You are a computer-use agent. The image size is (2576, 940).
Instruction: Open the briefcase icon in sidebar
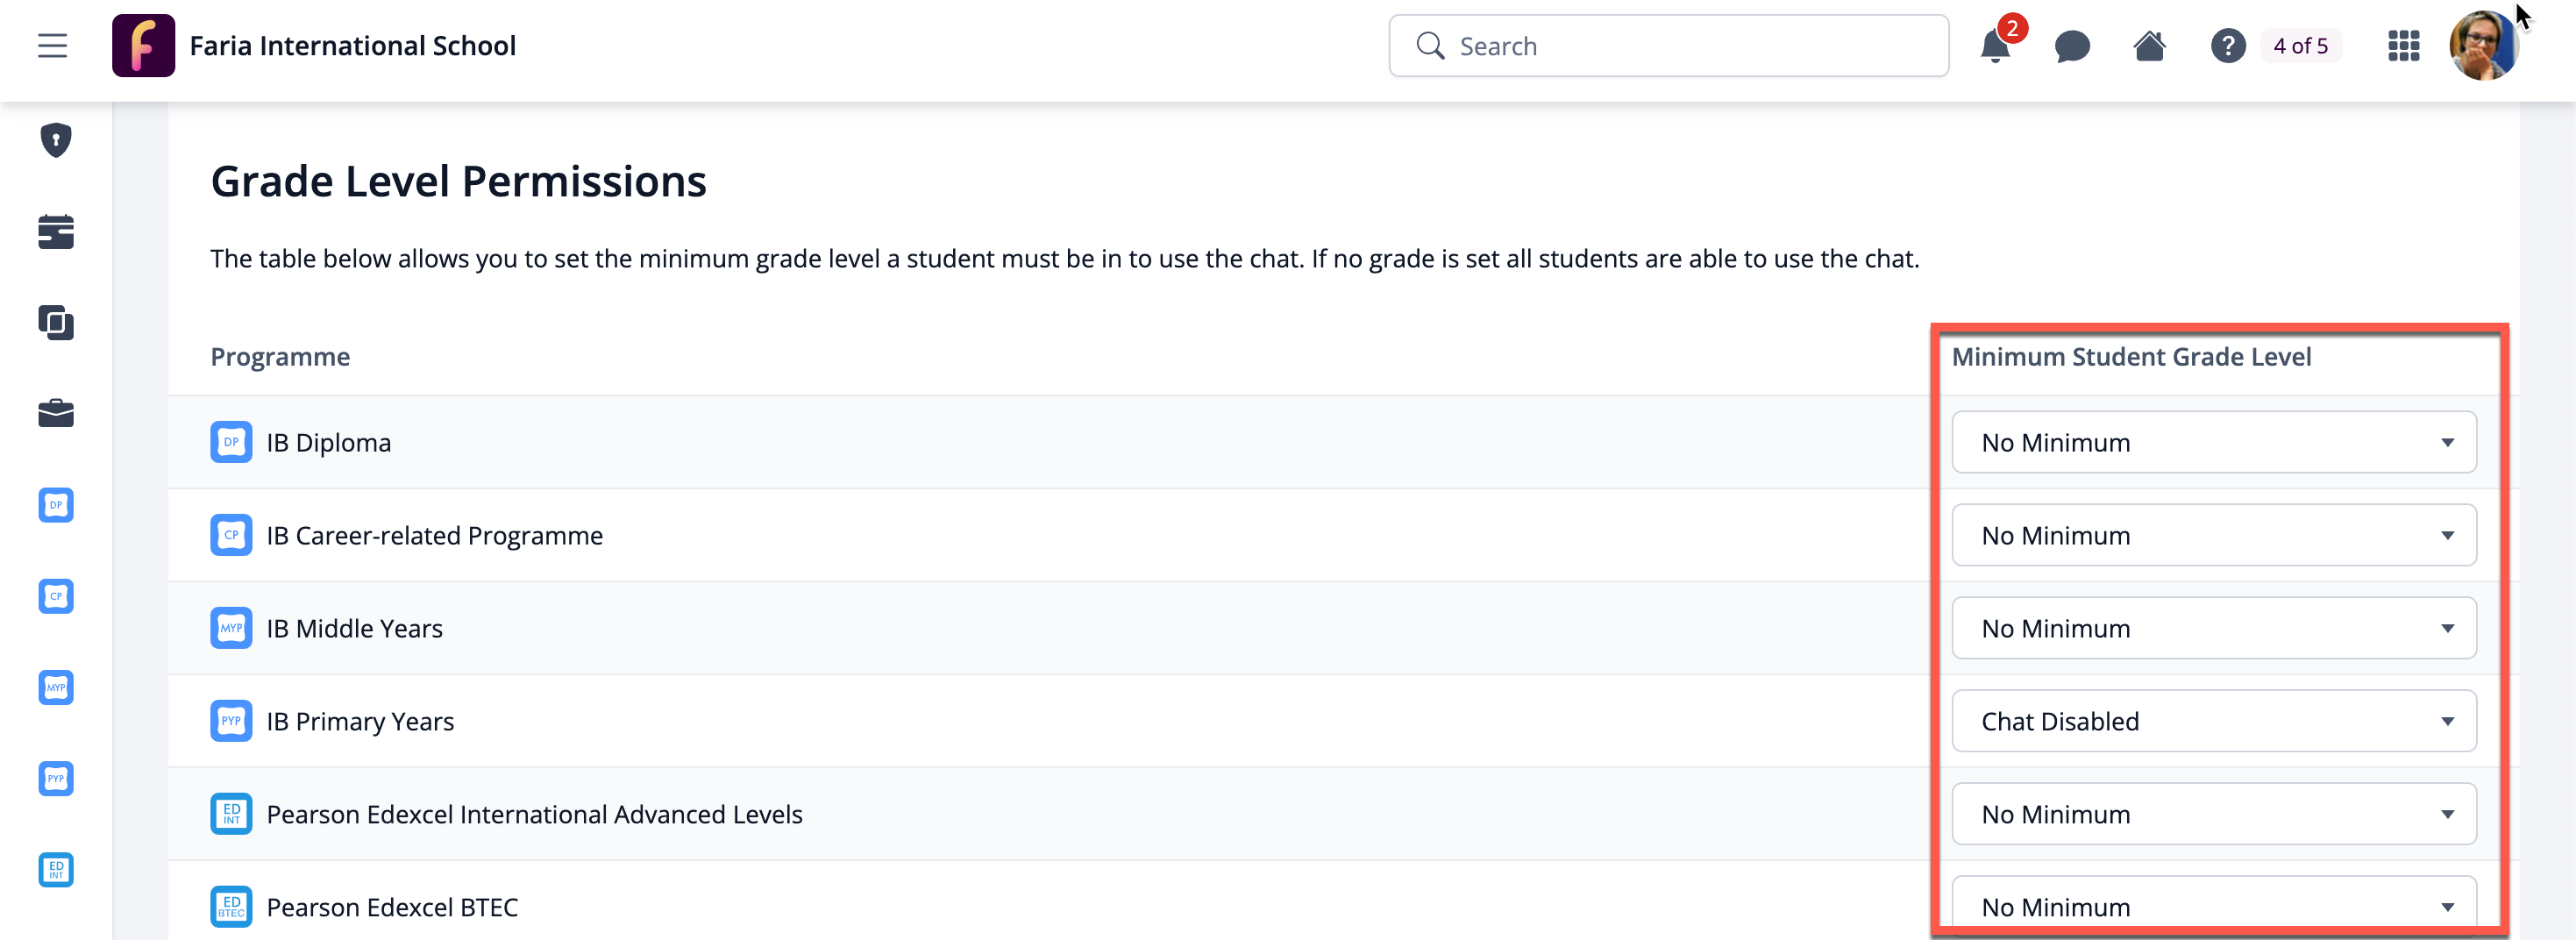click(56, 413)
